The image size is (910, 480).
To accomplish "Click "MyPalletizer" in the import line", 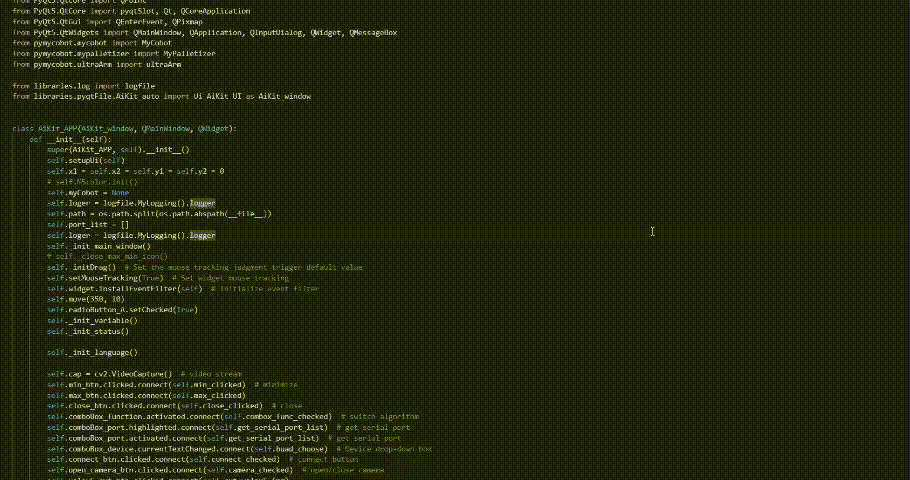I will (189, 53).
